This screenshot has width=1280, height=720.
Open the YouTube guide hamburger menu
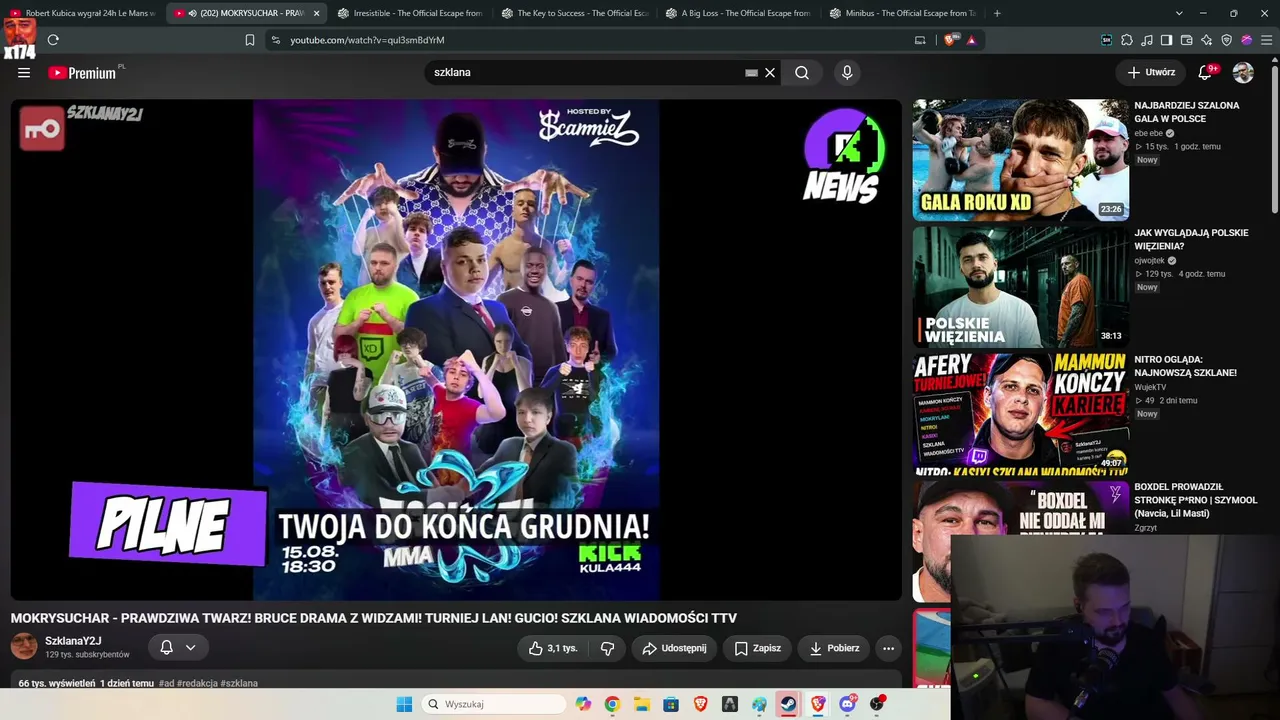click(x=24, y=72)
